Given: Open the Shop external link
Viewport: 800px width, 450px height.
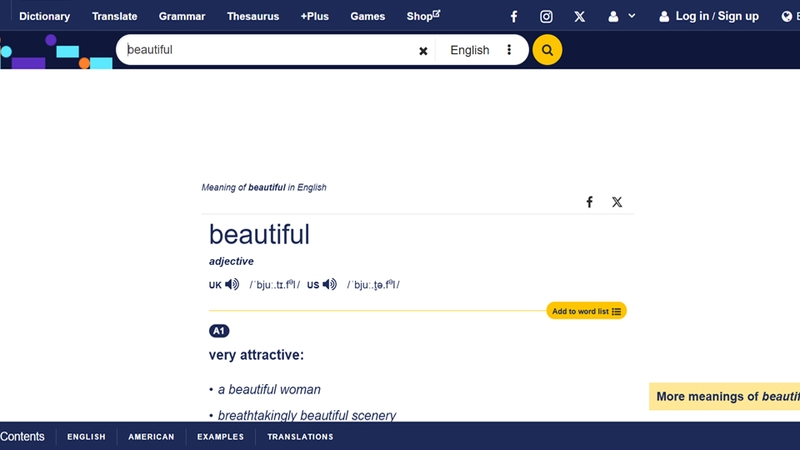Looking at the screenshot, I should pyautogui.click(x=423, y=16).
